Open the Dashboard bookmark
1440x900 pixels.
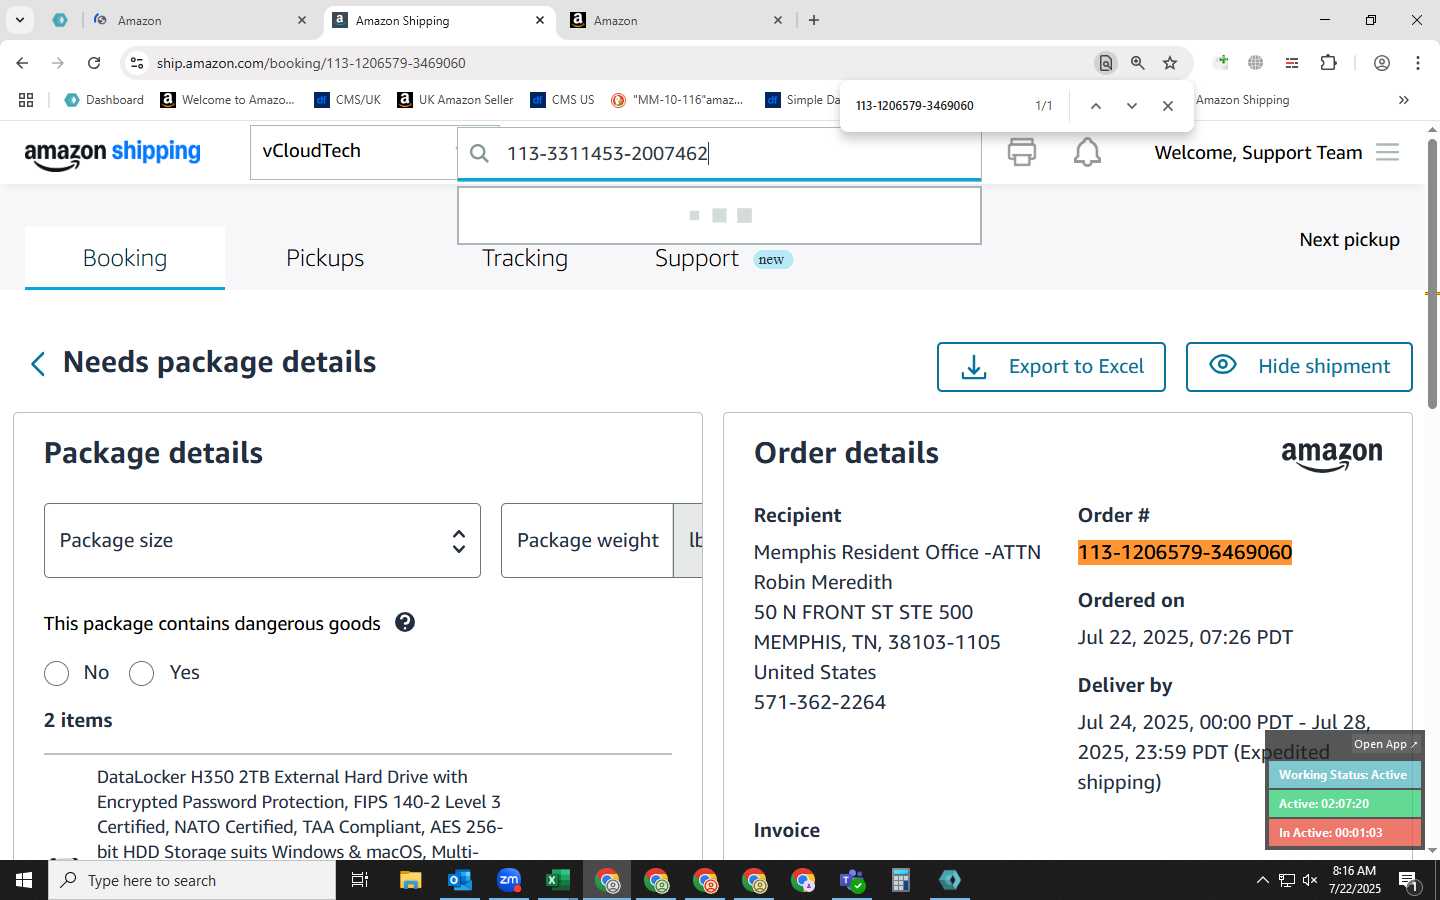tap(104, 100)
